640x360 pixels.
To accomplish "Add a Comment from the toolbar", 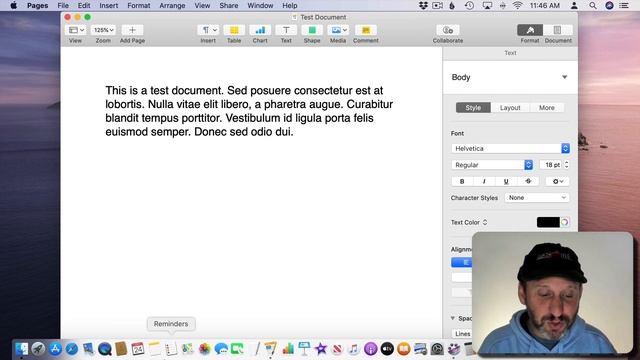I will [366, 30].
